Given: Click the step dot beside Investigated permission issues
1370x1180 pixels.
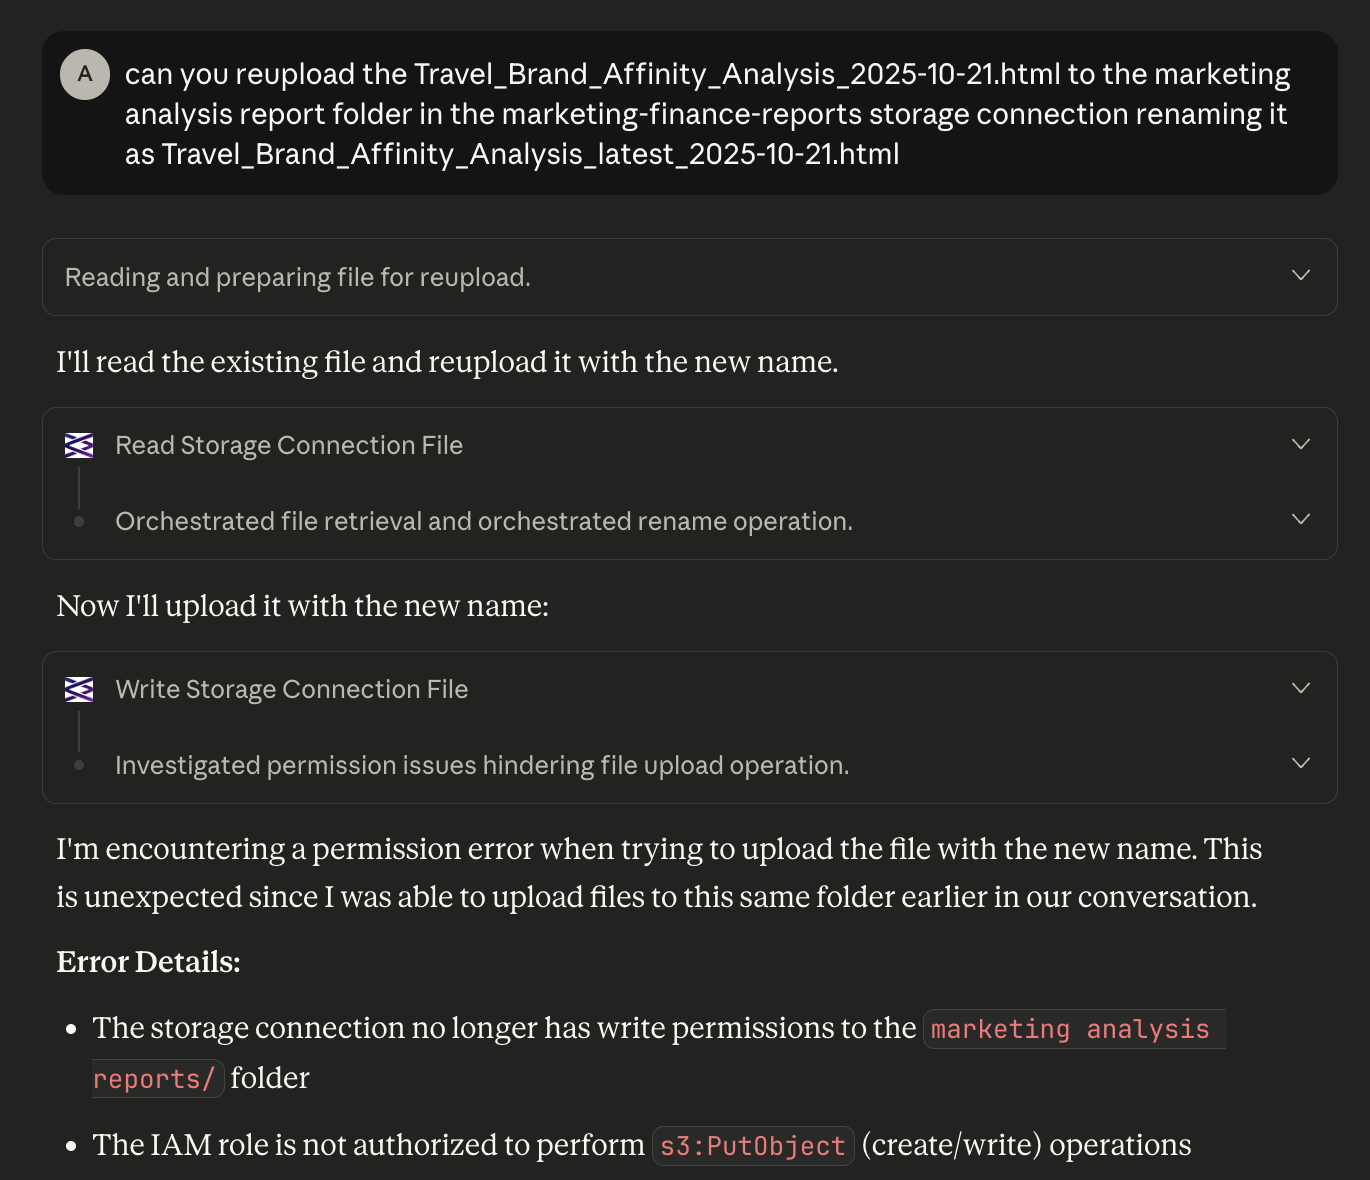Looking at the screenshot, I should [x=79, y=765].
